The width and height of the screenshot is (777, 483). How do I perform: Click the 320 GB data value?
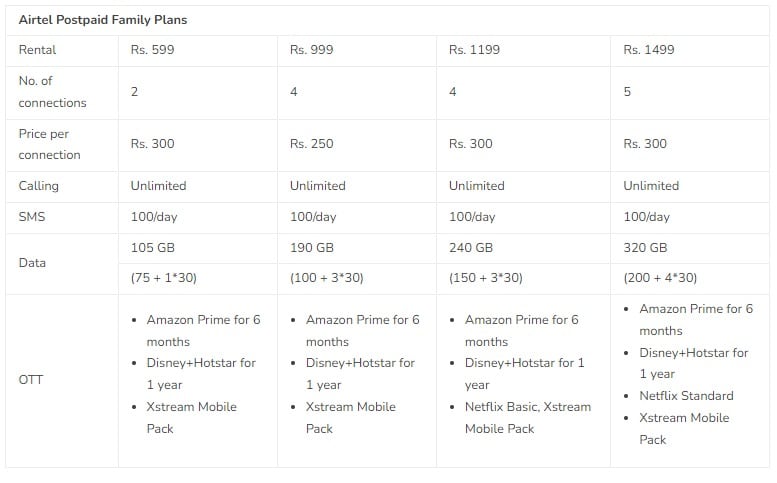pyautogui.click(x=645, y=248)
